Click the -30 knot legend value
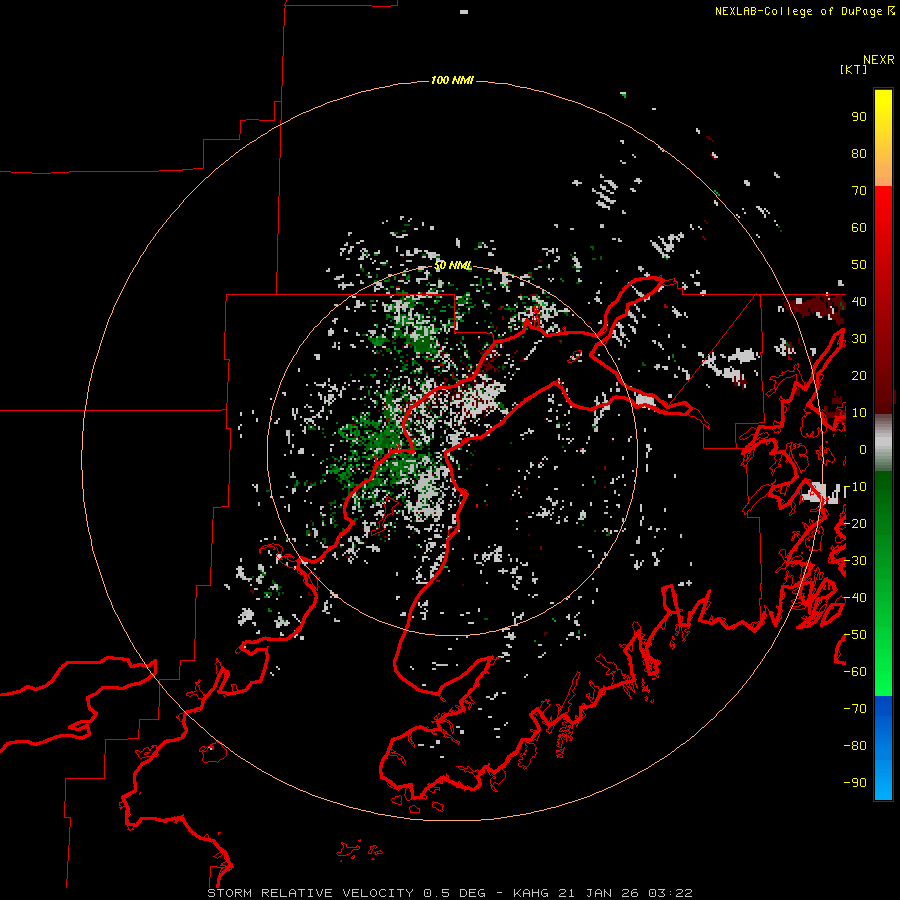This screenshot has height=900, width=900. [855, 561]
